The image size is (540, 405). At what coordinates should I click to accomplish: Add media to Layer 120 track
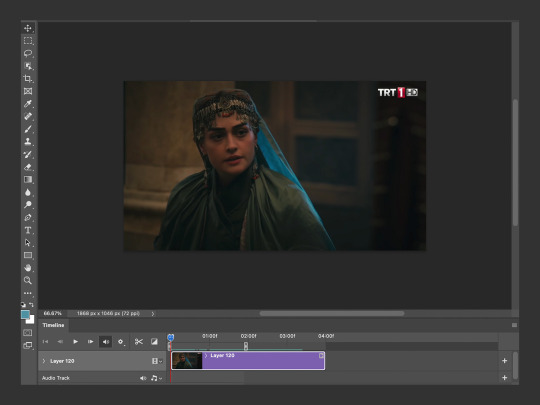pyautogui.click(x=505, y=361)
